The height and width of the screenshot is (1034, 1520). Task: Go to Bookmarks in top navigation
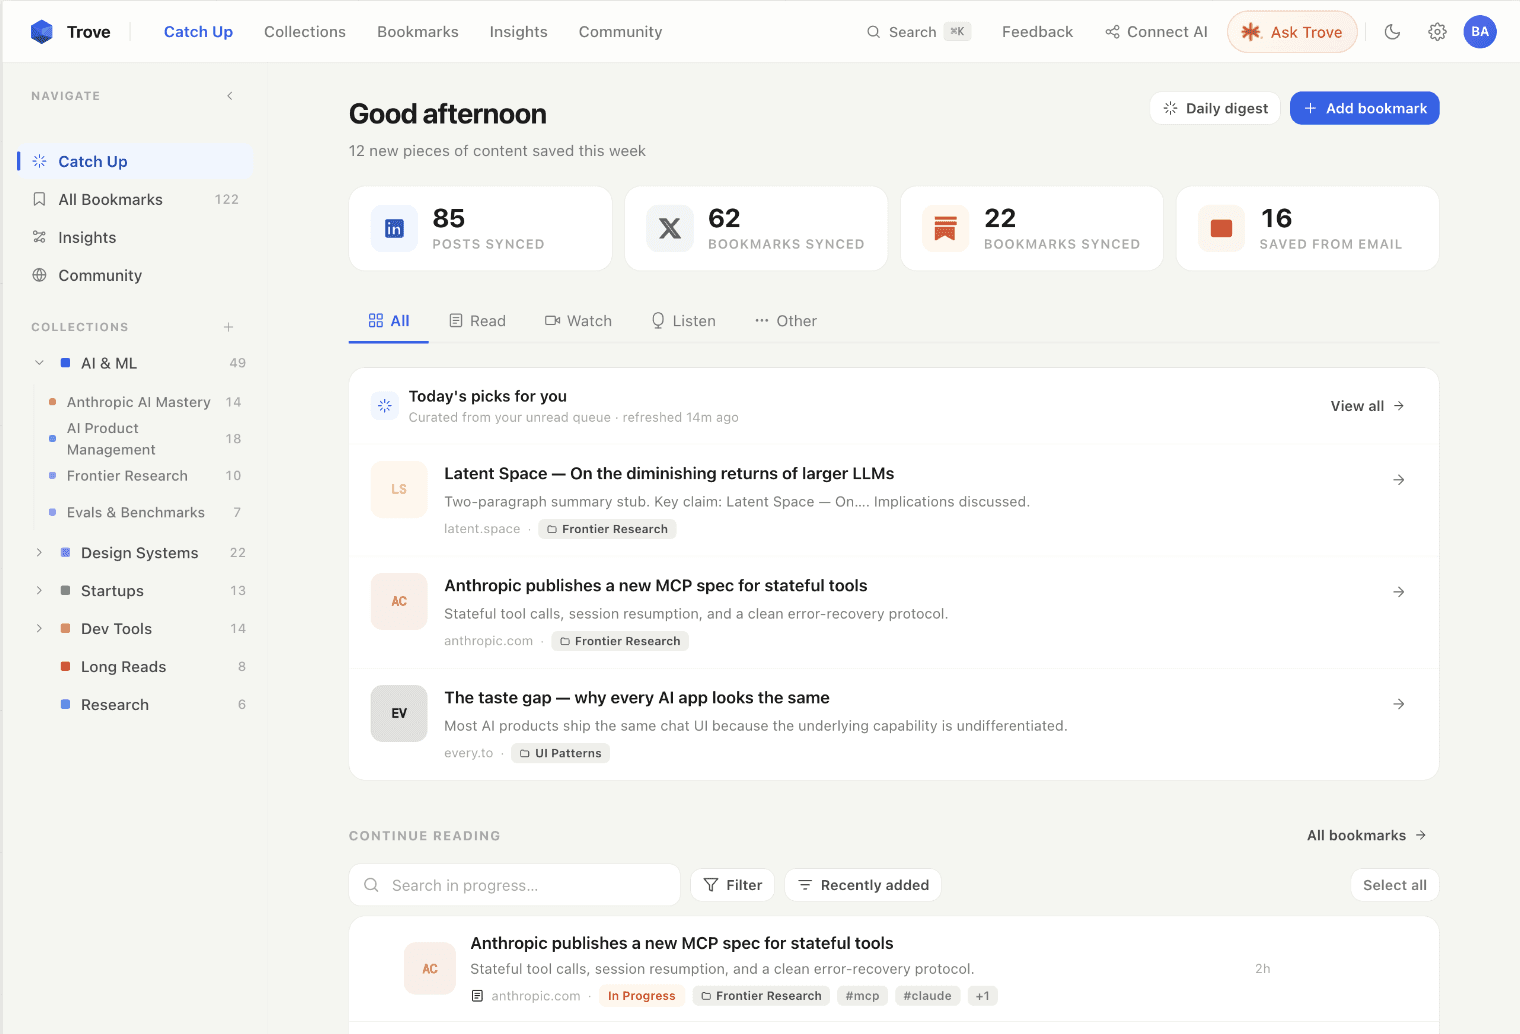click(x=418, y=32)
